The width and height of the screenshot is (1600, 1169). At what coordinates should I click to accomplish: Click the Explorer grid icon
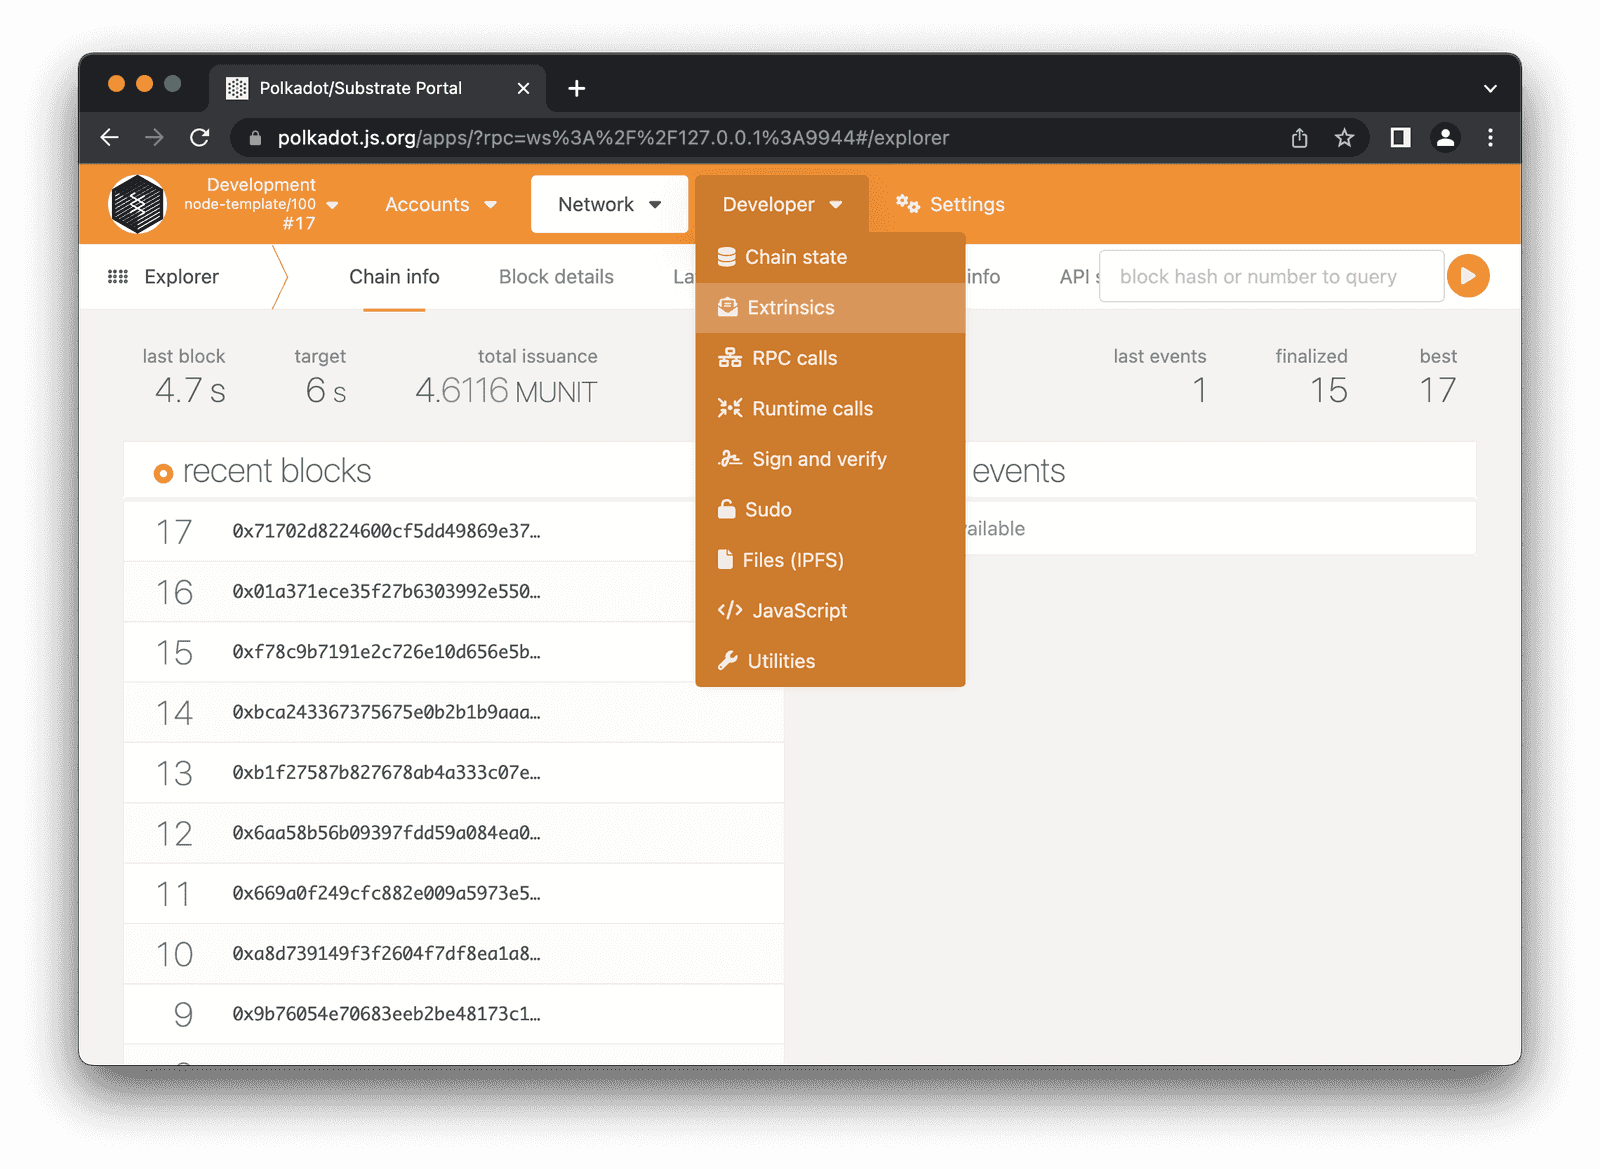click(116, 276)
